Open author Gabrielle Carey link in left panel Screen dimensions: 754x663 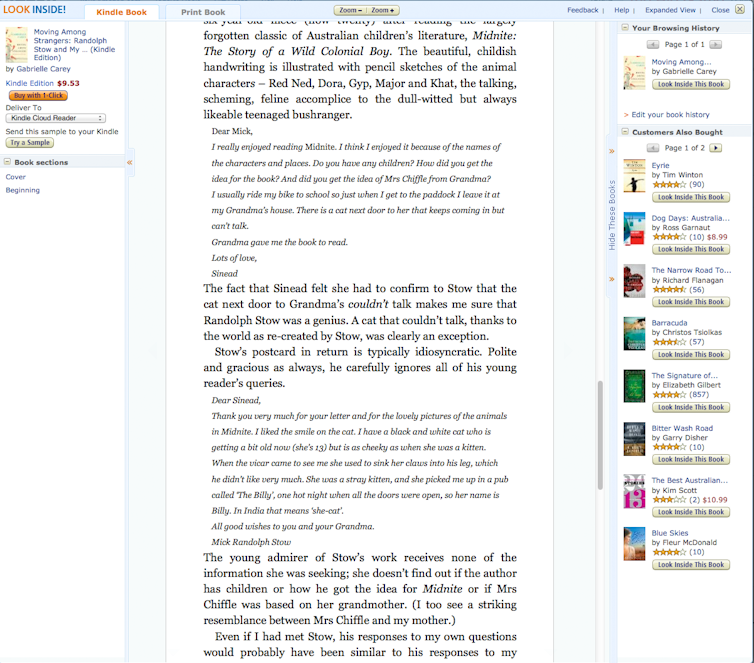43,69
